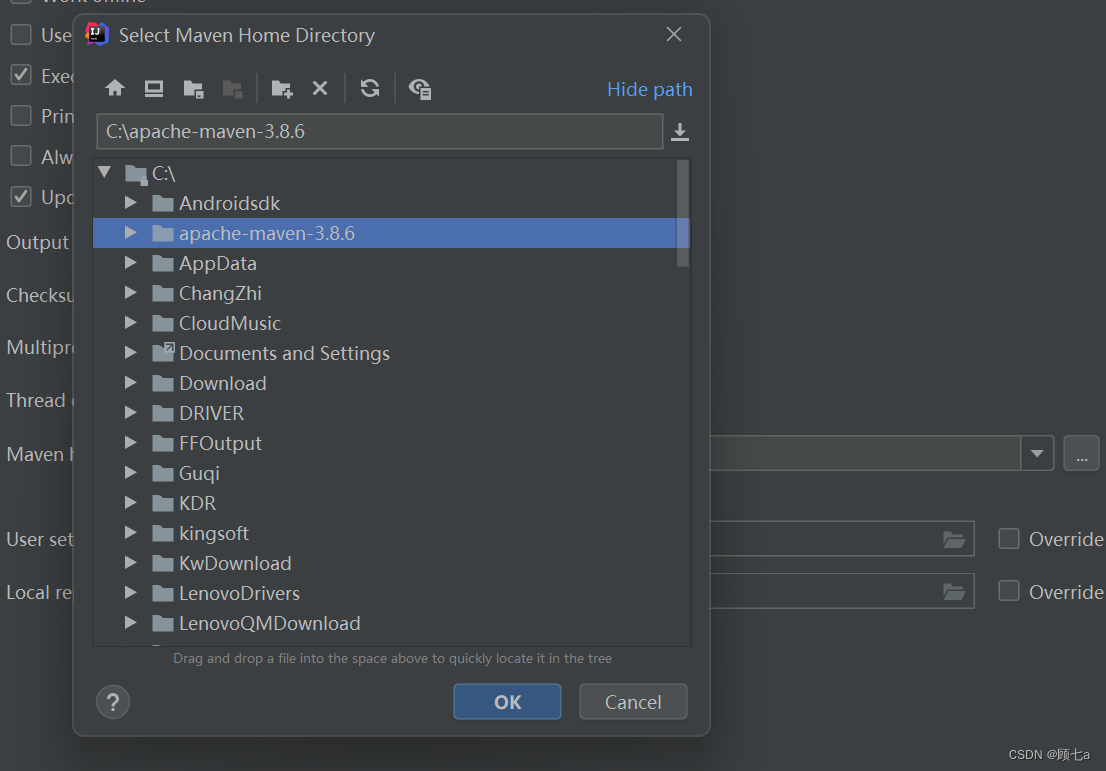Viewport: 1106px width, 771px height.
Task: Click the Cancel button
Action: tap(633, 702)
